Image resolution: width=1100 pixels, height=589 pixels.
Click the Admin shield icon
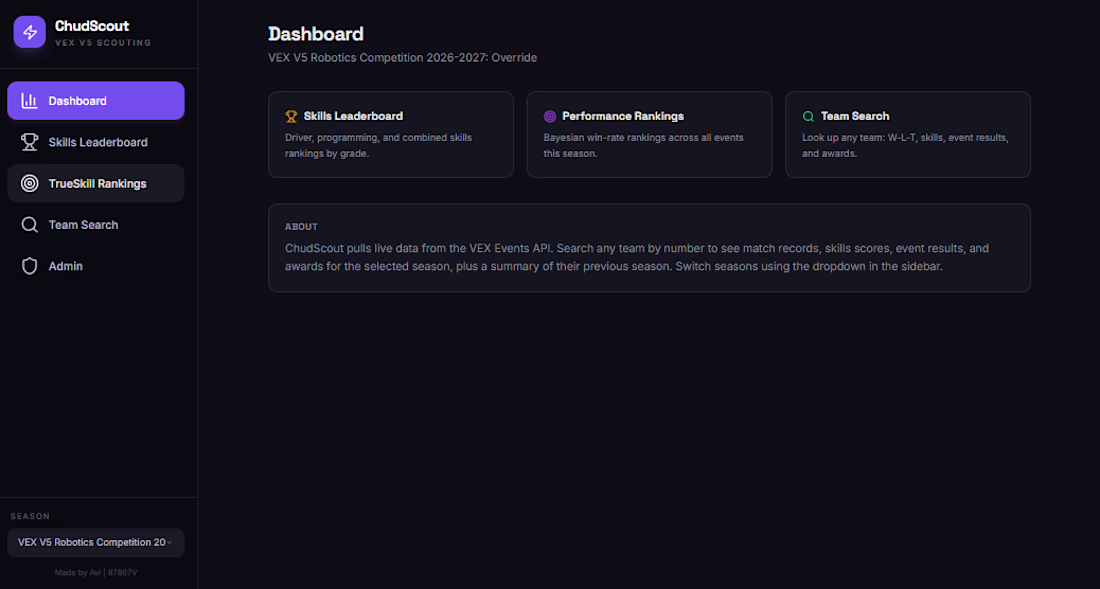click(29, 266)
